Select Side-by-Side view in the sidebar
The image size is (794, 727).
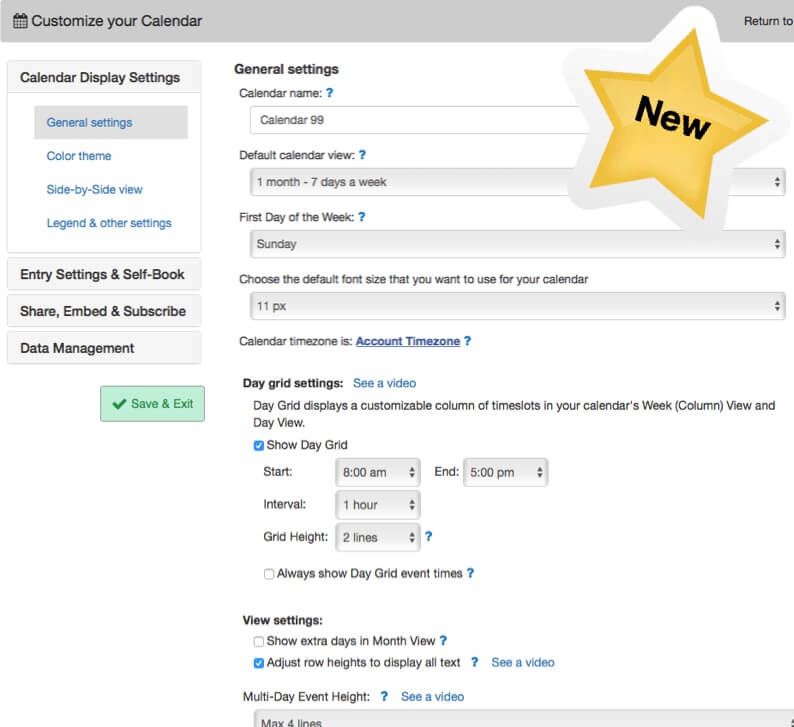[95, 189]
